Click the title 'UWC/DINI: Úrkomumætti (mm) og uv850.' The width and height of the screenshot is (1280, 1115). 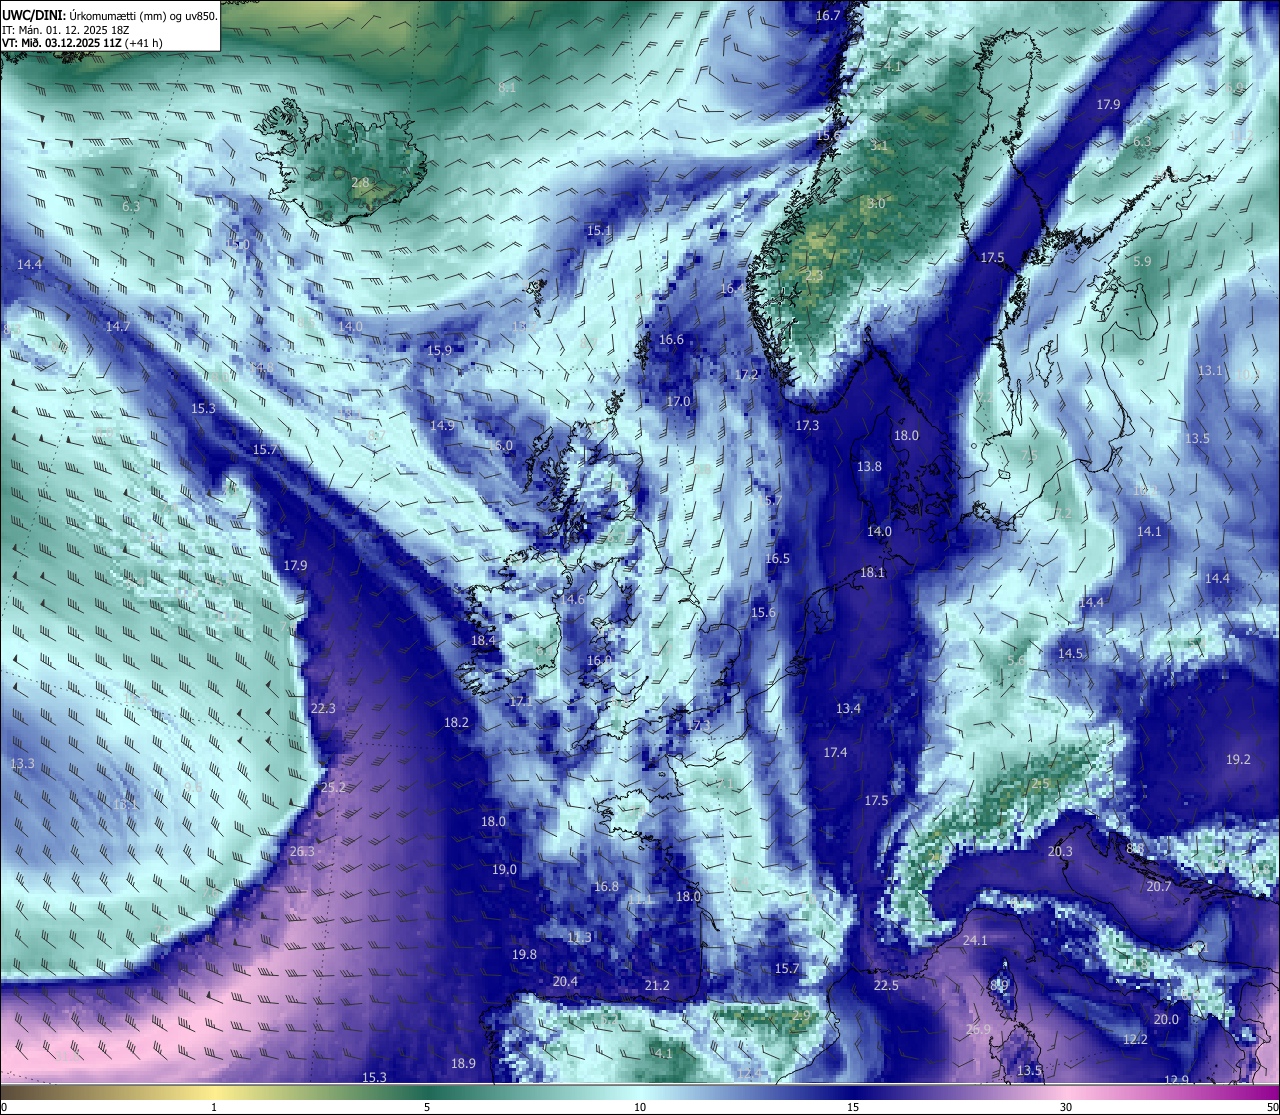pyautogui.click(x=109, y=16)
